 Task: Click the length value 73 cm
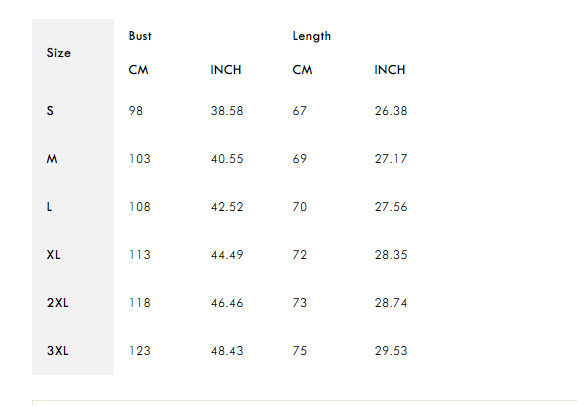click(x=300, y=303)
